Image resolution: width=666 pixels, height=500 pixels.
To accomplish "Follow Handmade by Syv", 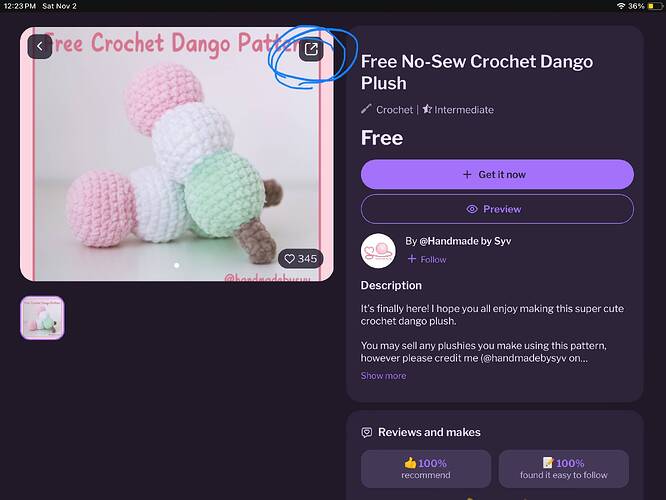I will (427, 259).
